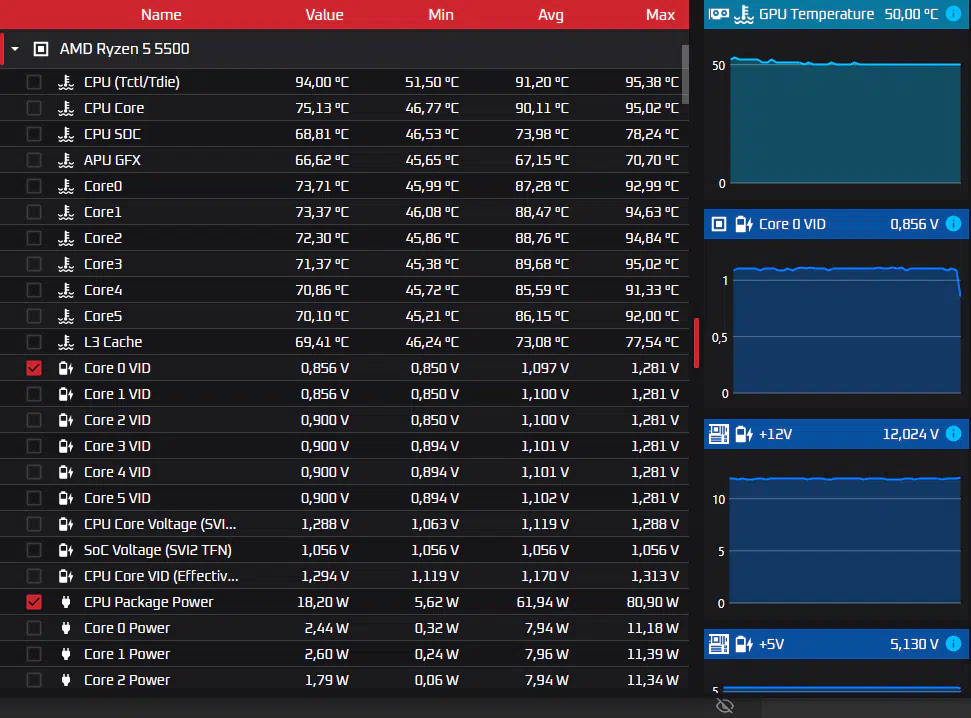Click the CPU icon in Core 0 VID graph header
The width and height of the screenshot is (971, 718).
point(719,224)
